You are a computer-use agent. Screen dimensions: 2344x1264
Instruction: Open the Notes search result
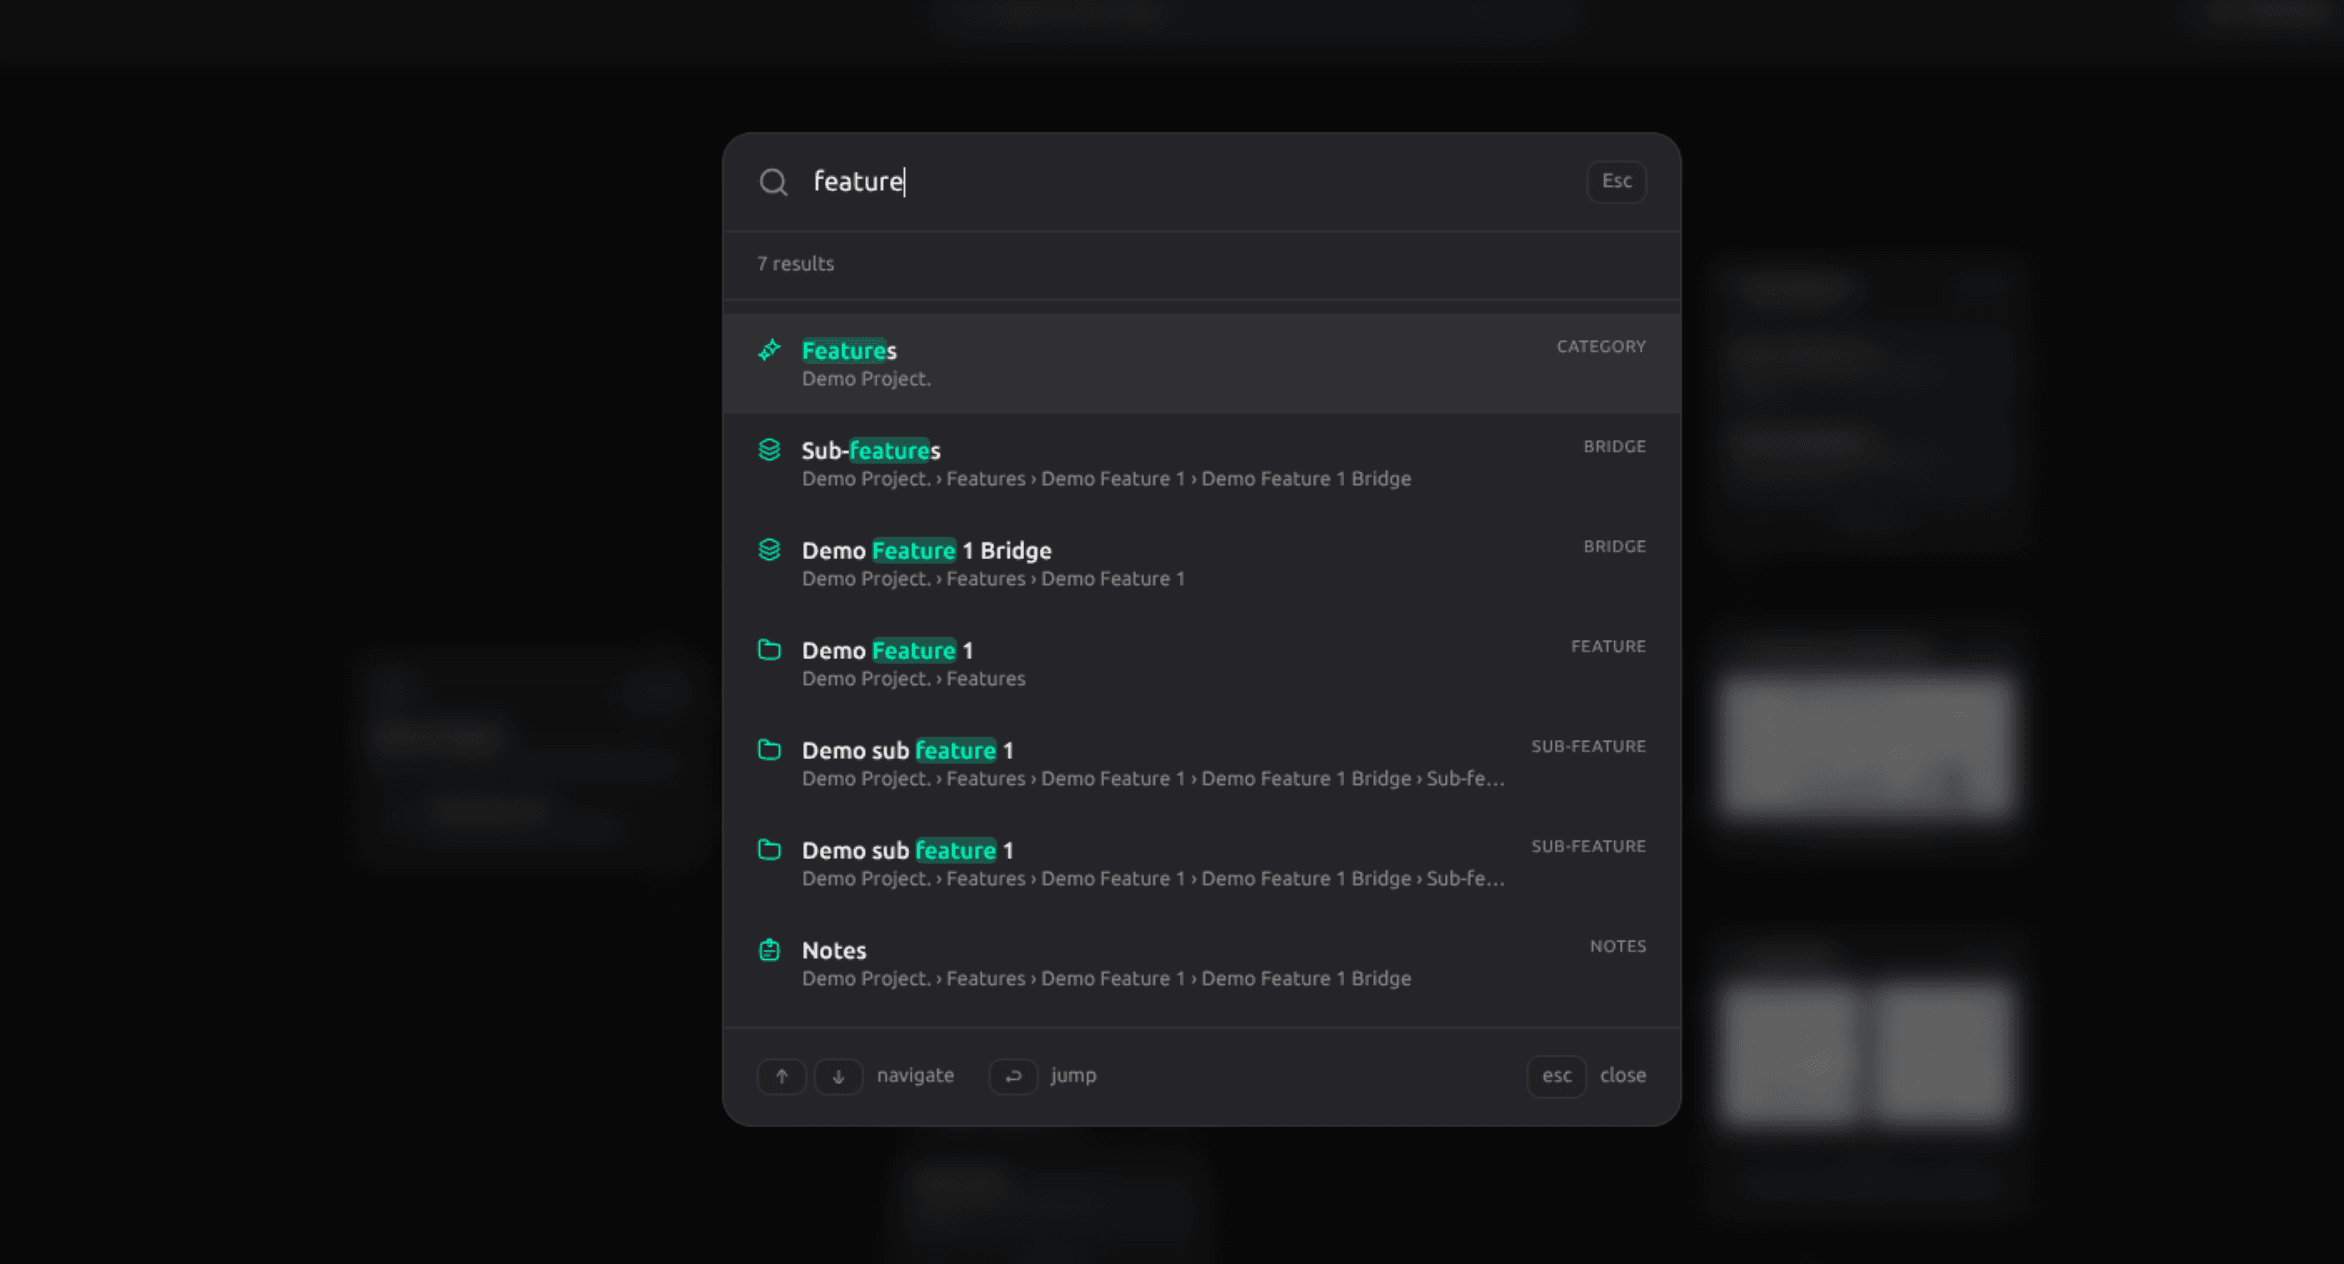pos(1201,964)
